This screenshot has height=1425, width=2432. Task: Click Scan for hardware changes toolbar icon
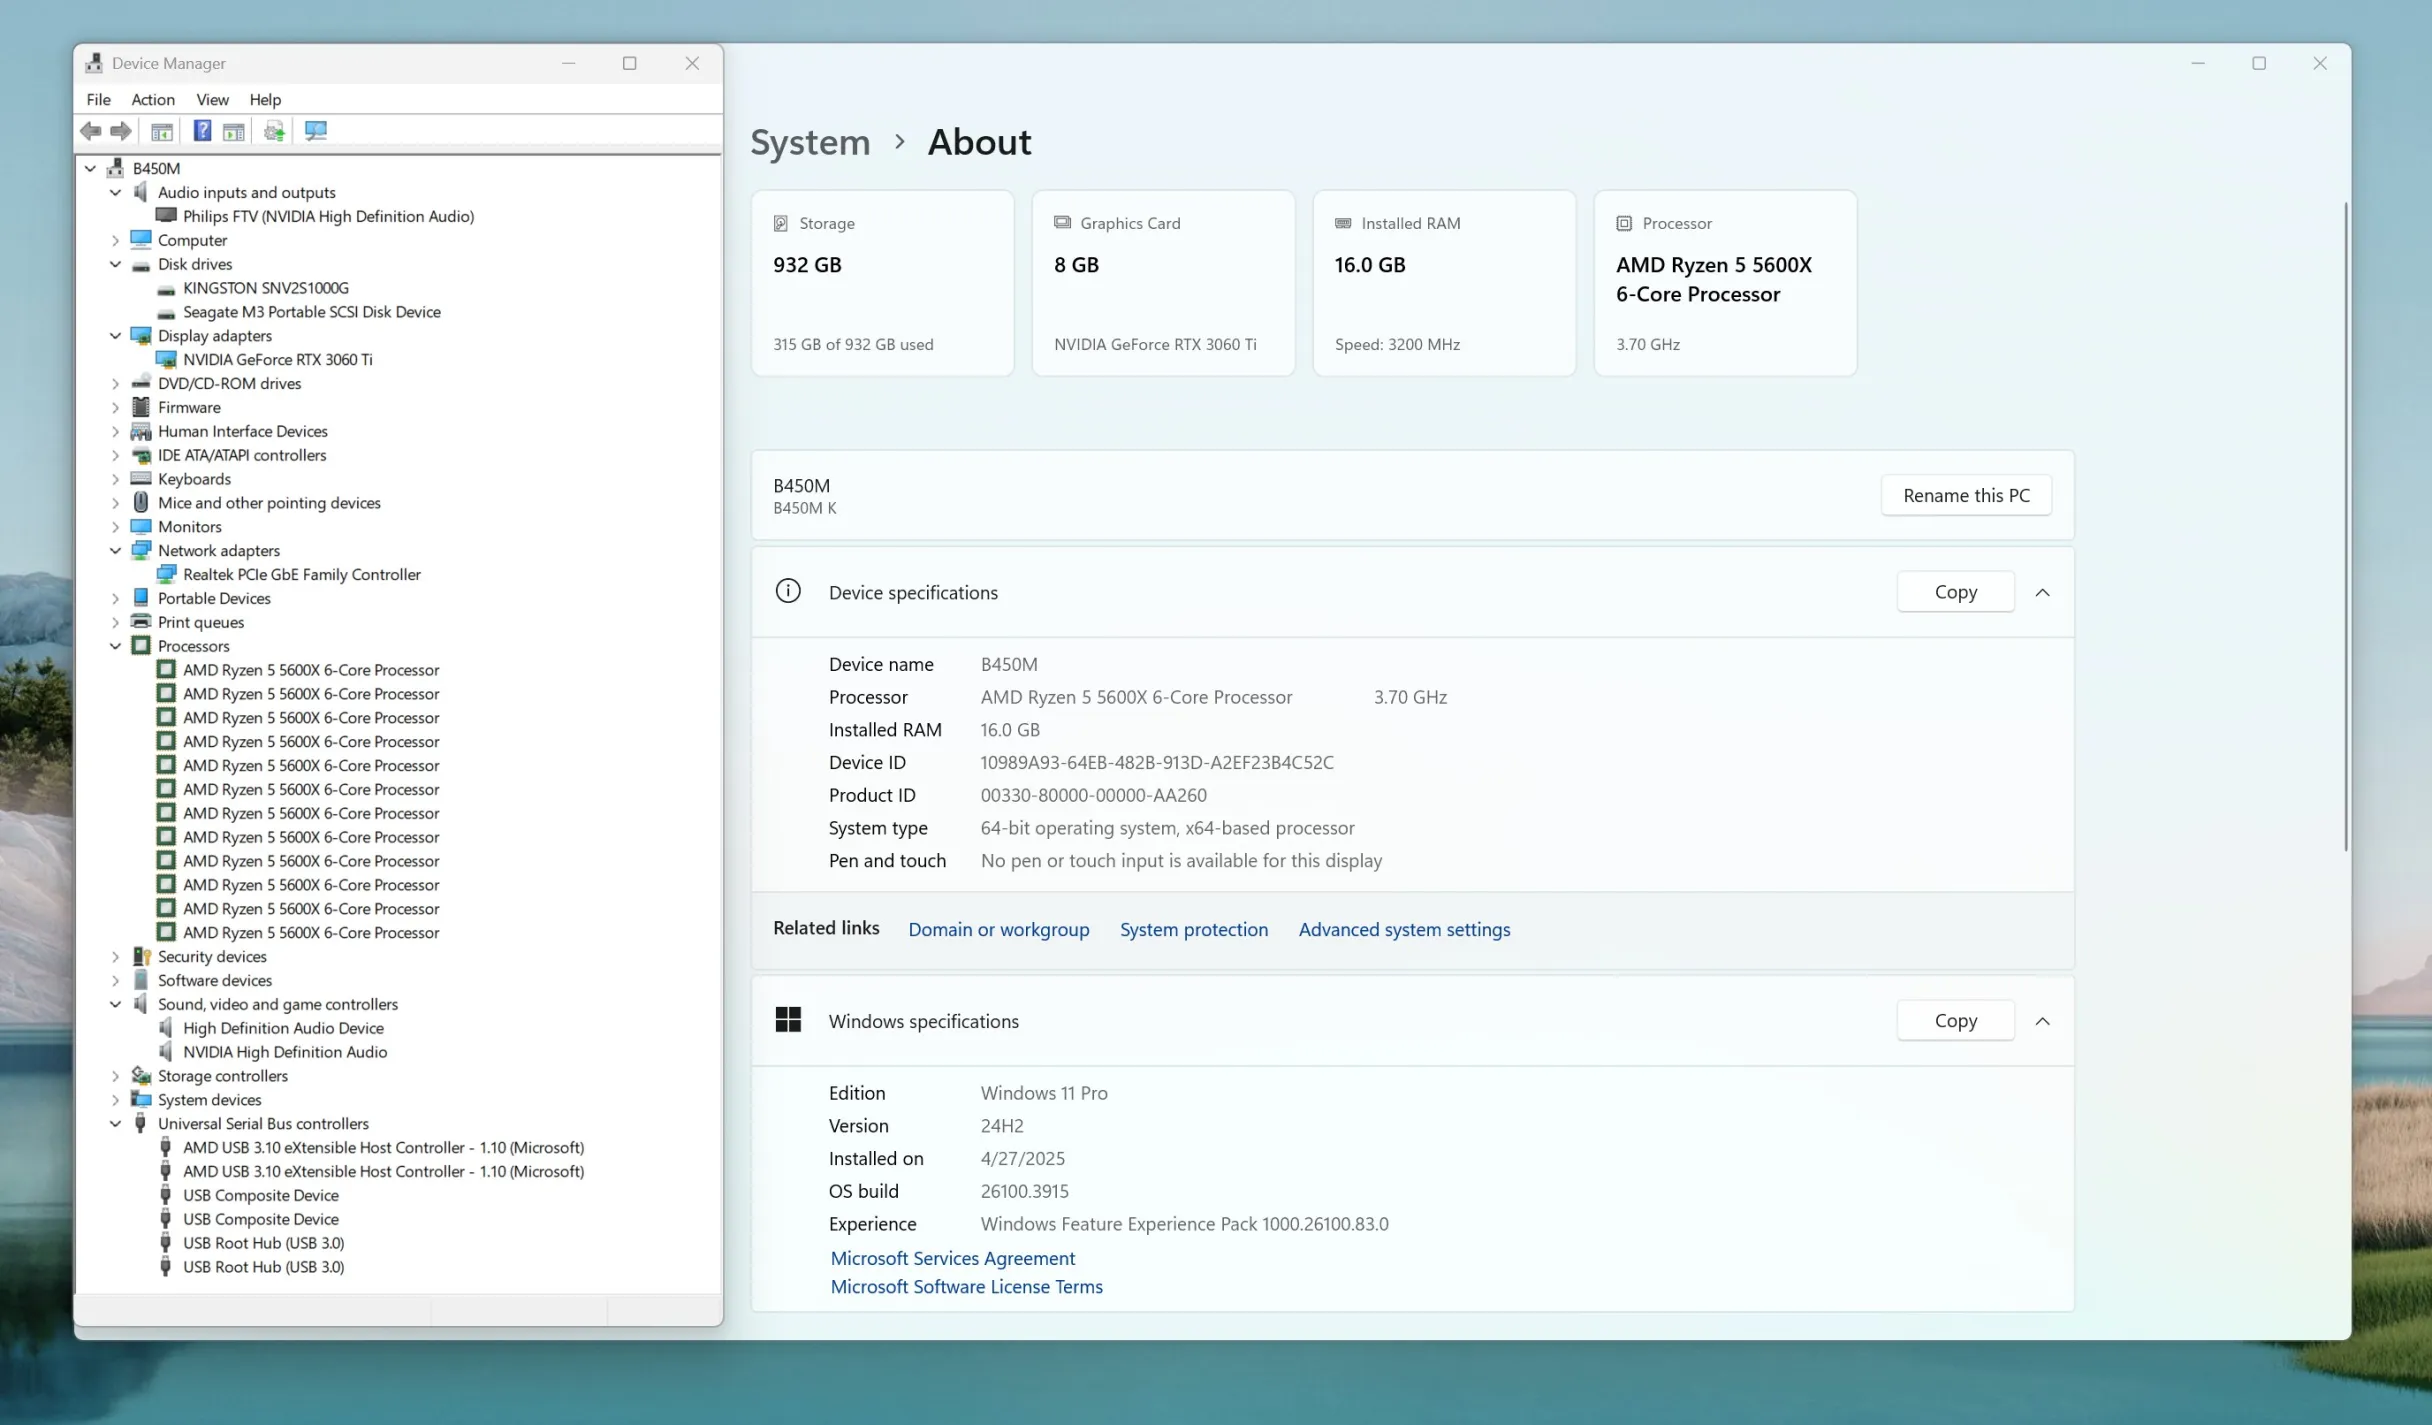316,131
